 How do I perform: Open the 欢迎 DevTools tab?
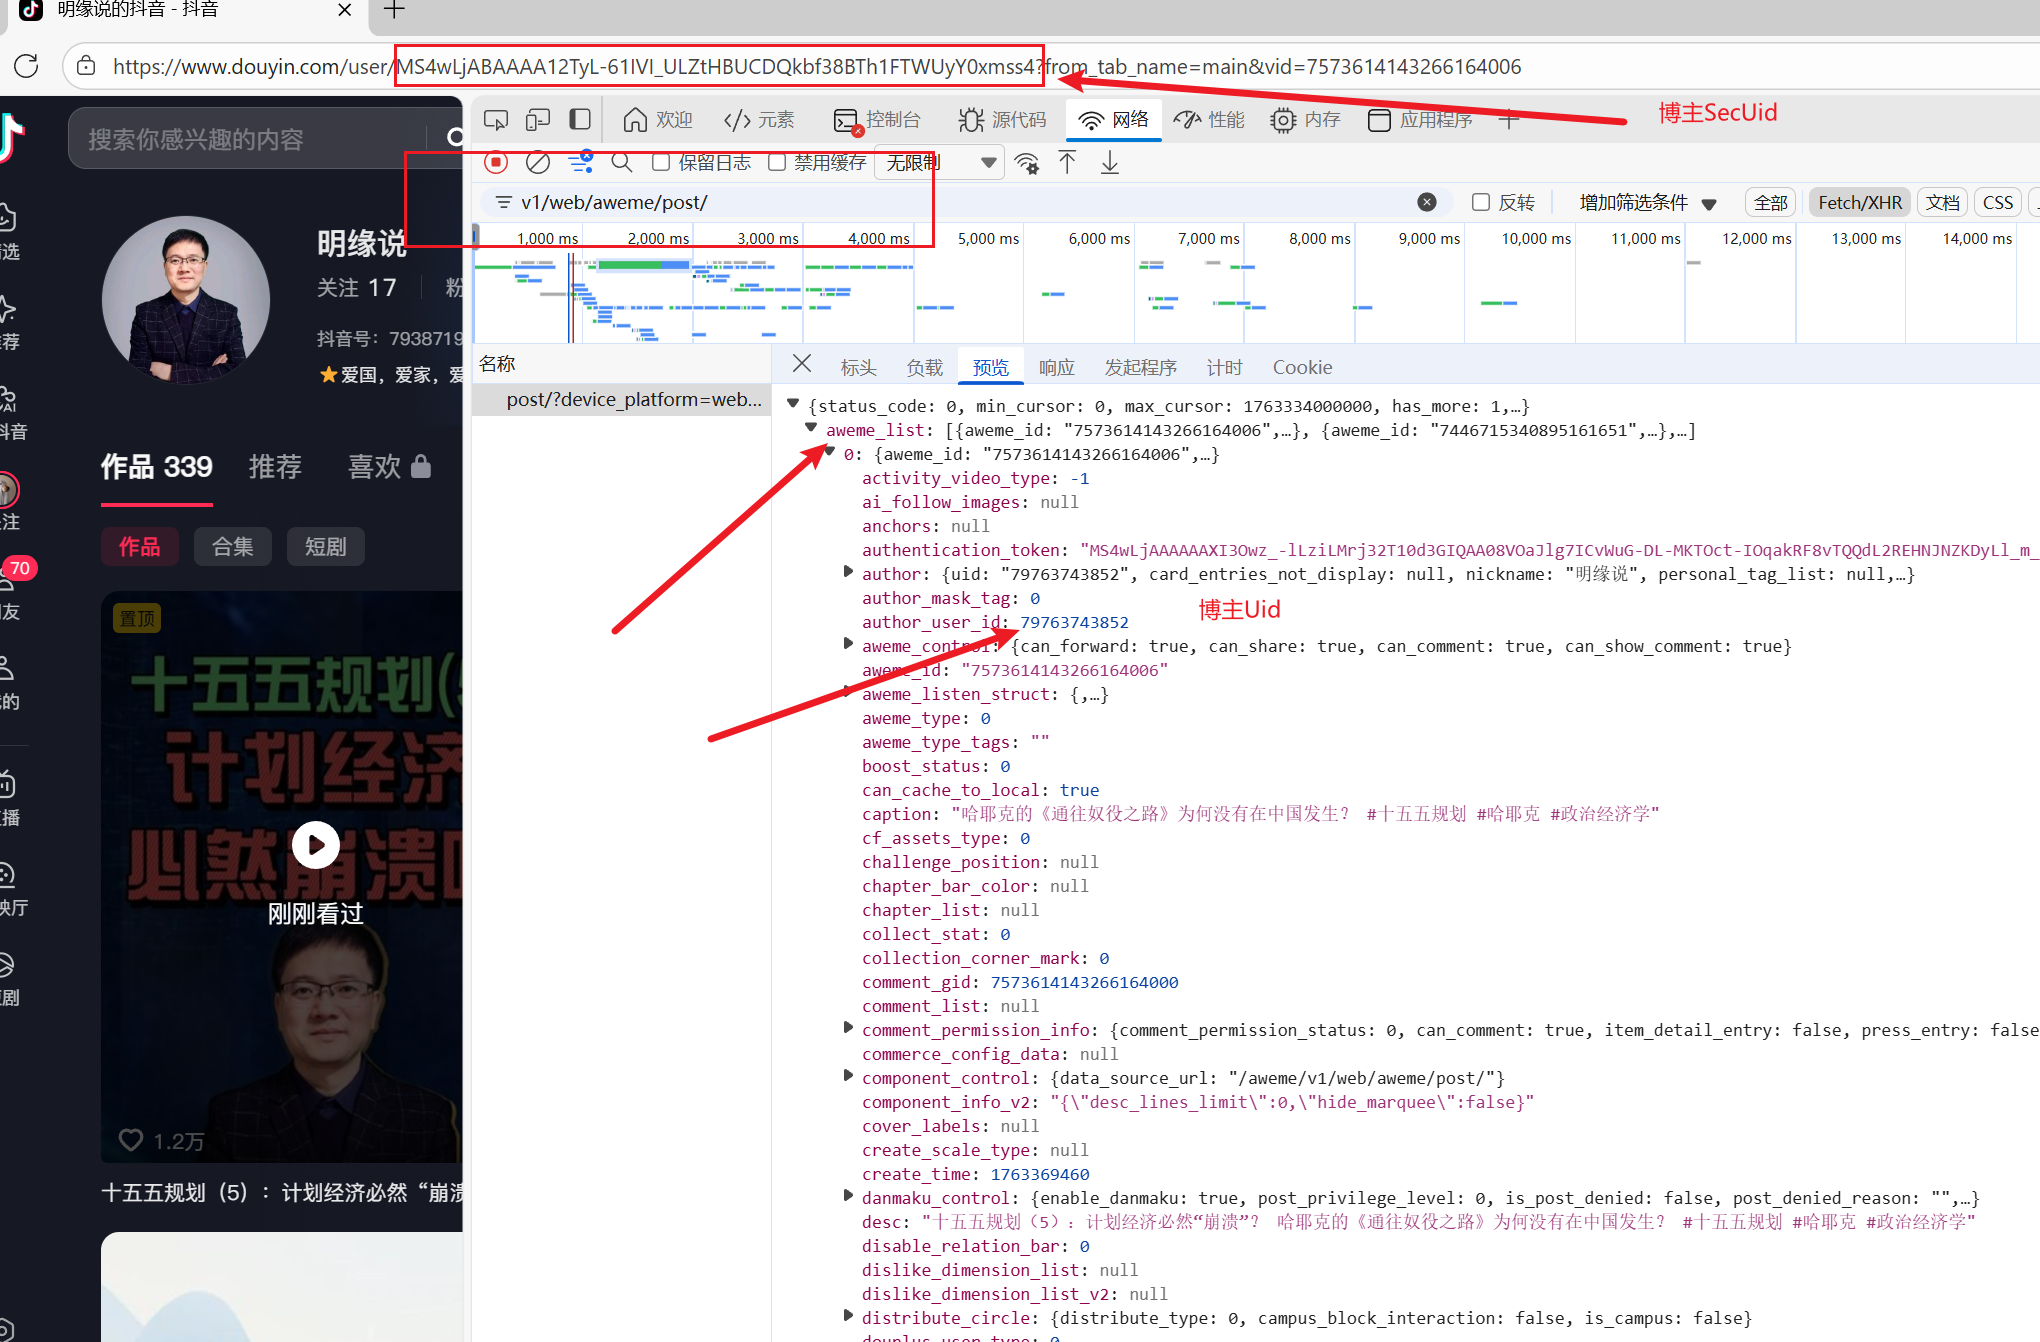pyautogui.click(x=657, y=120)
